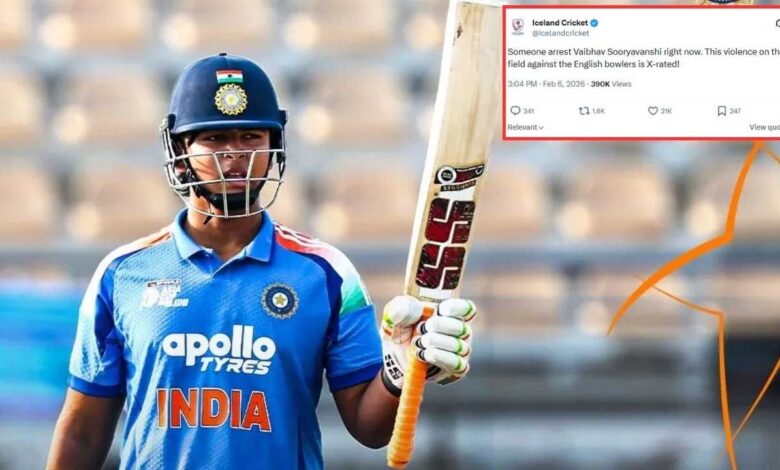The height and width of the screenshot is (470, 780).
Task: Click the blue verified badge
Action: coord(594,23)
